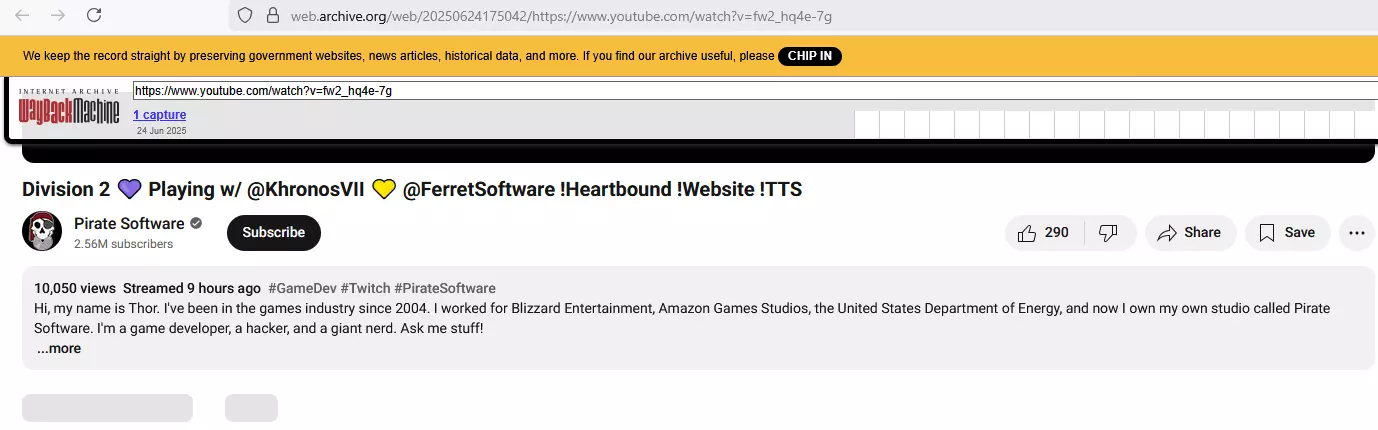The height and width of the screenshot is (430, 1378).
Task: Open the three-dot more actions menu
Action: point(1356,233)
